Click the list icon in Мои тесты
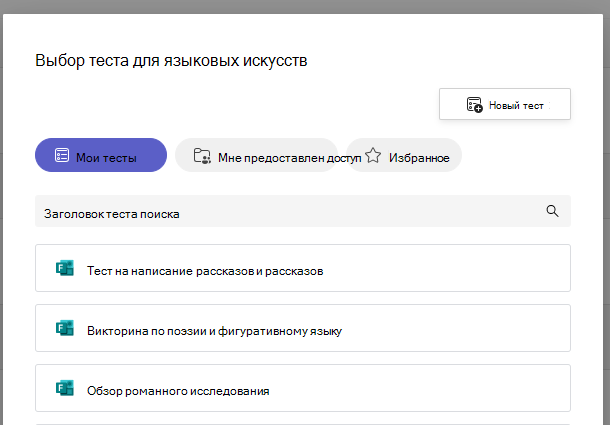Image resolution: width=610 pixels, height=425 pixels. click(x=62, y=155)
